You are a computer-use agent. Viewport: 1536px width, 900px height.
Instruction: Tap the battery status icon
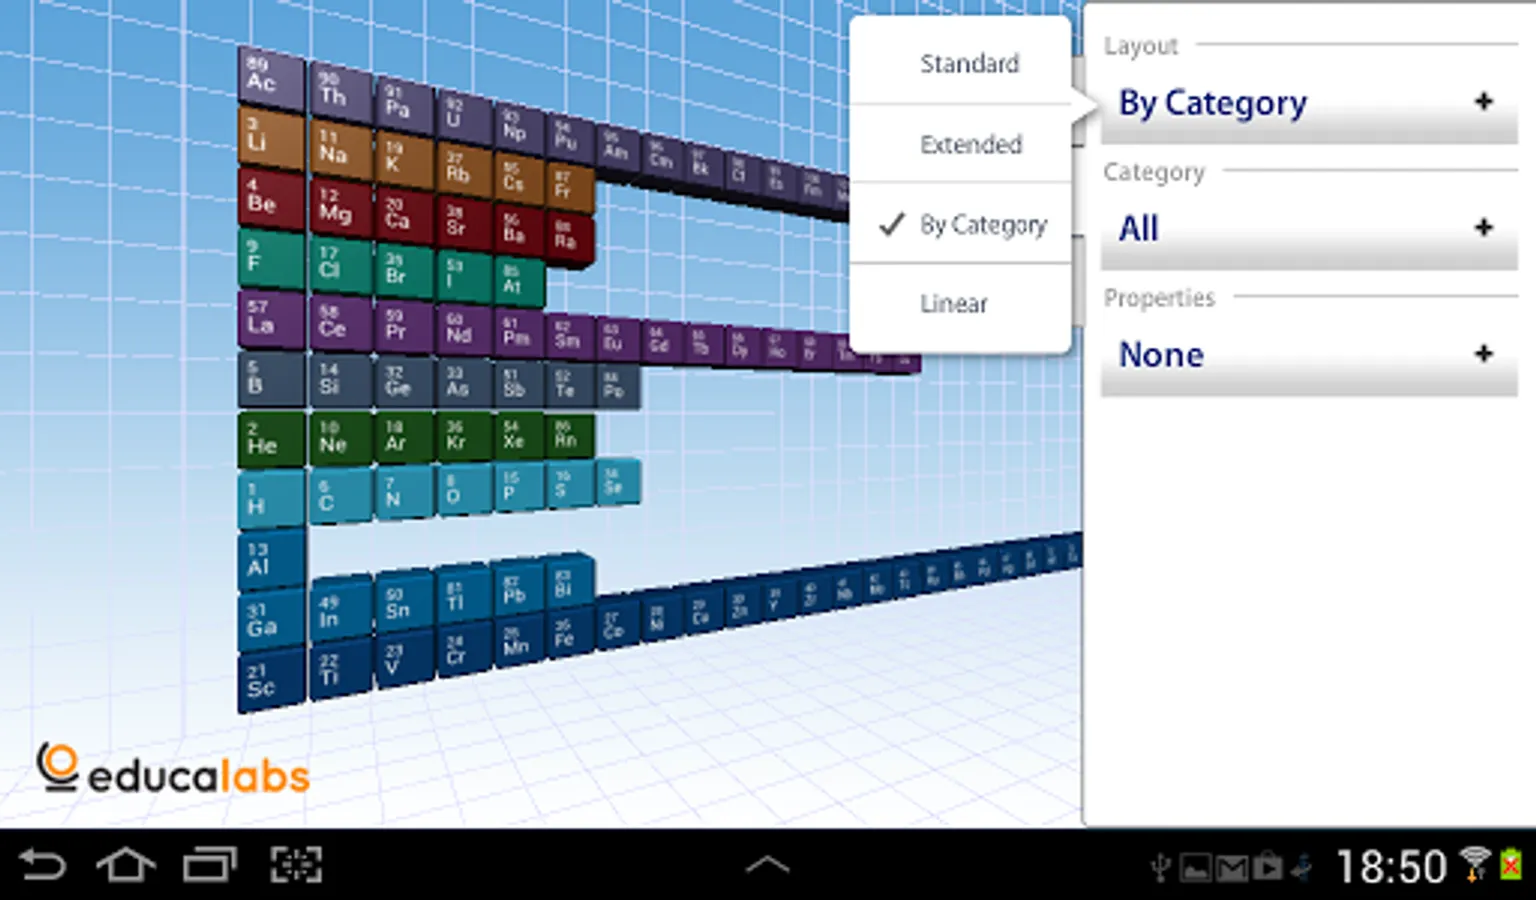1511,865
